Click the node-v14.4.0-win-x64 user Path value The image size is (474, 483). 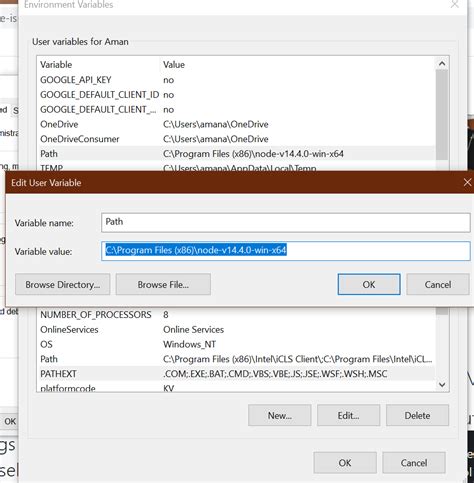[253, 154]
